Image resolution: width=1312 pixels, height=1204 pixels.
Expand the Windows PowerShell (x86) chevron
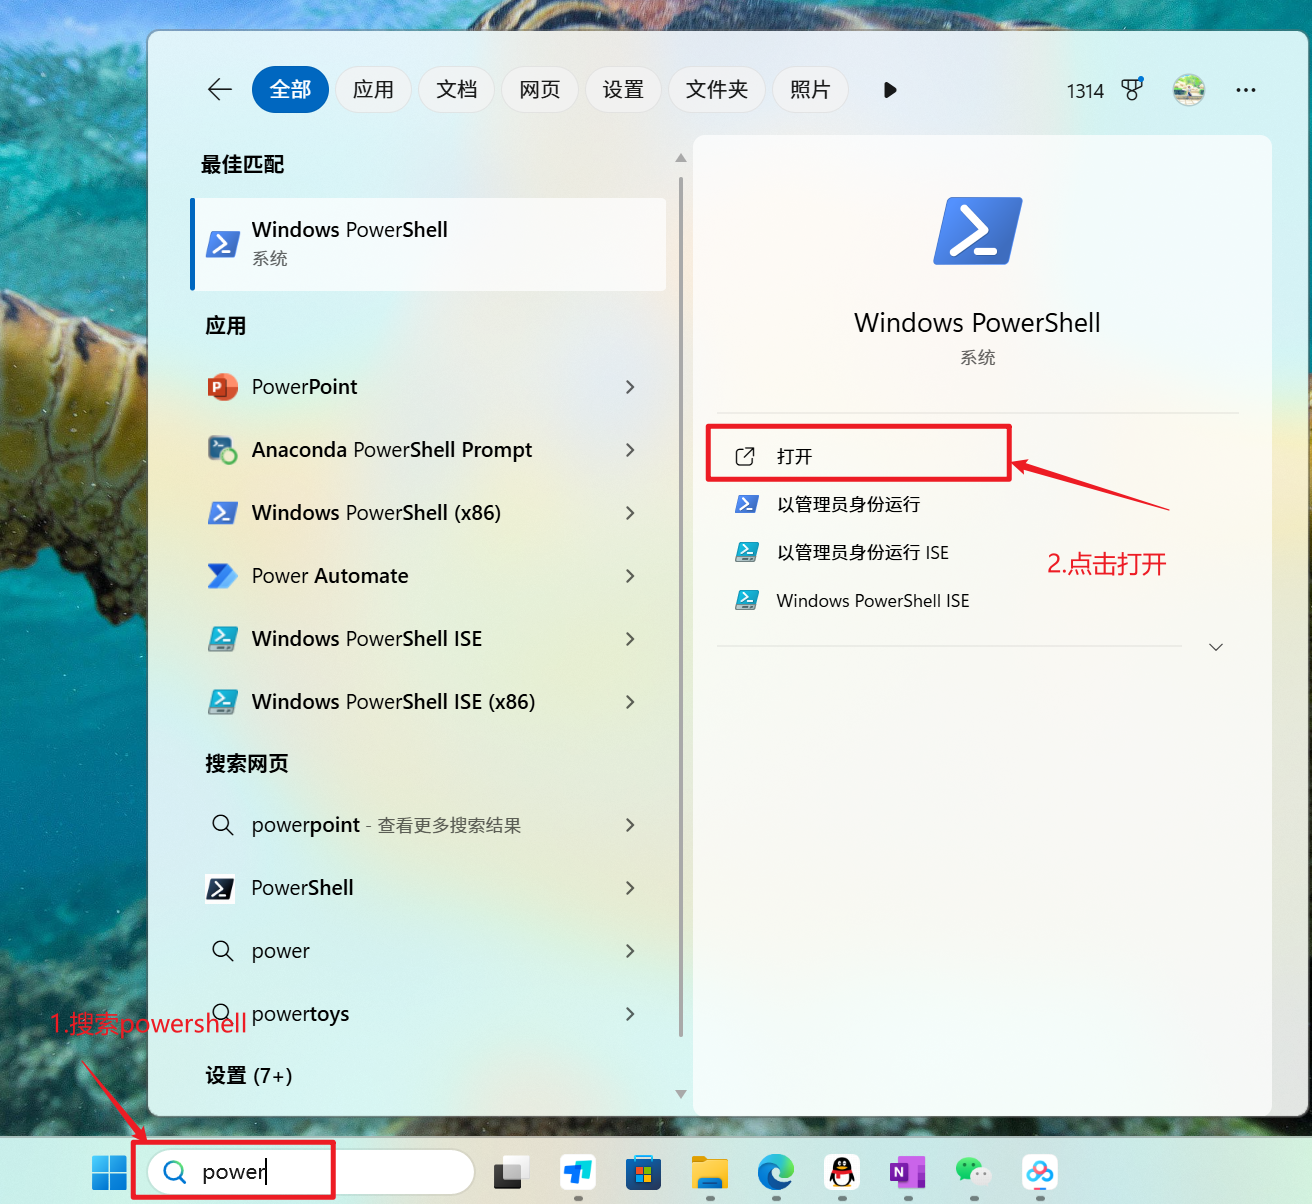[630, 513]
